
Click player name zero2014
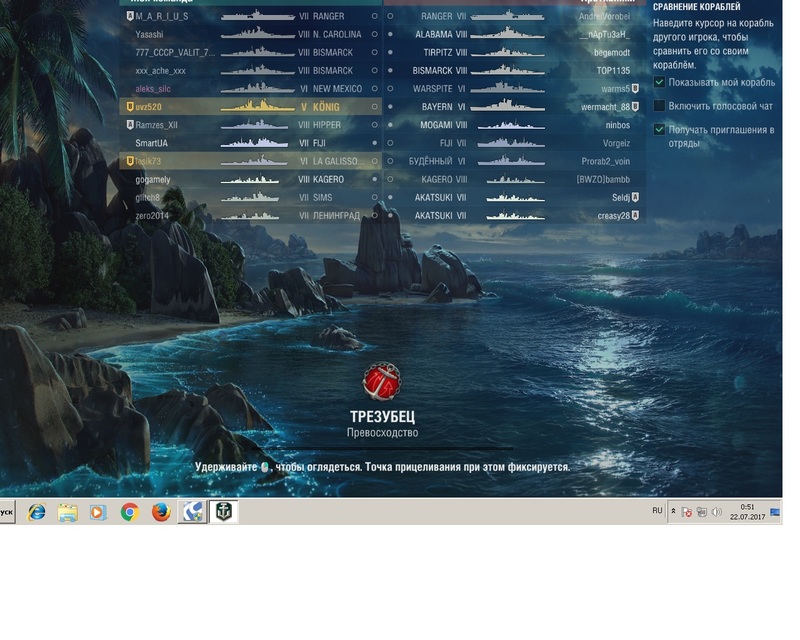(152, 215)
